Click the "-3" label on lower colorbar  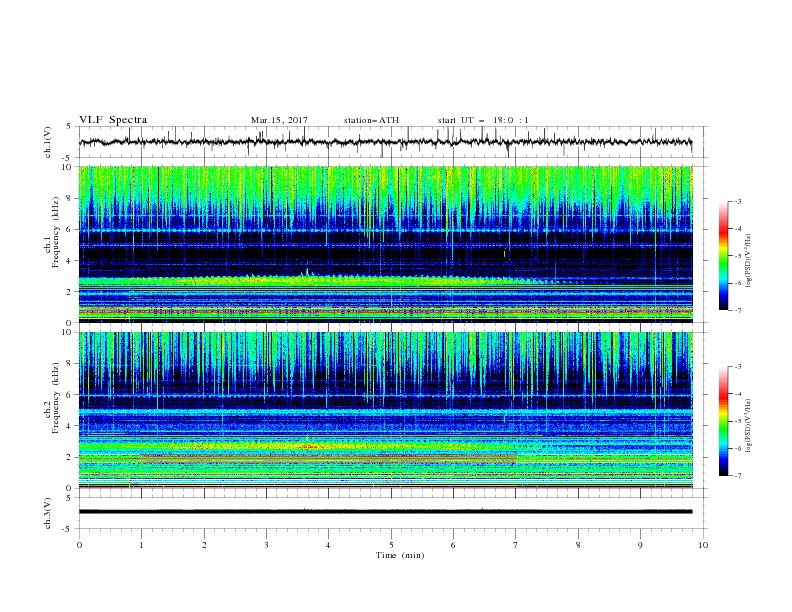click(x=737, y=367)
